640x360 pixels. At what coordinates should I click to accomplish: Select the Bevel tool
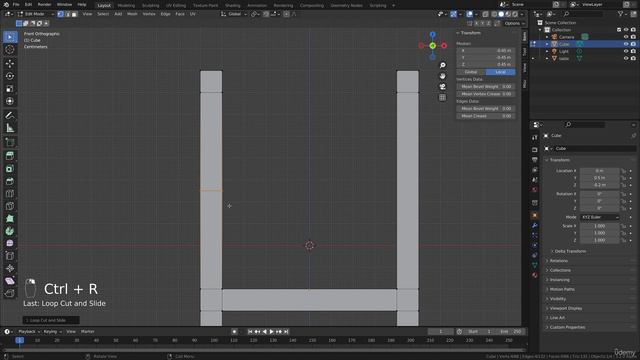(10, 181)
